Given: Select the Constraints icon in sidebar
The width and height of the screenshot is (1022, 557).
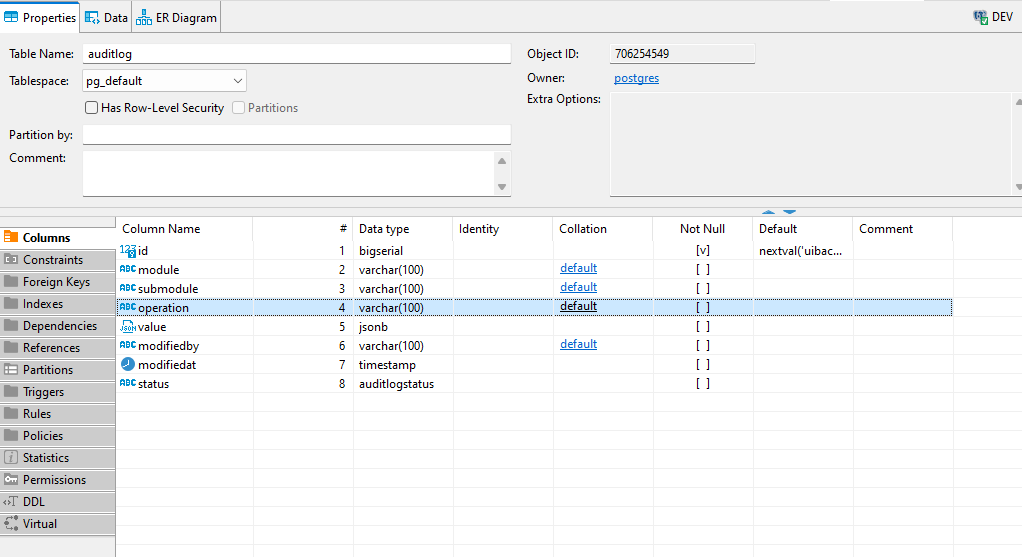Looking at the screenshot, I should 11,260.
